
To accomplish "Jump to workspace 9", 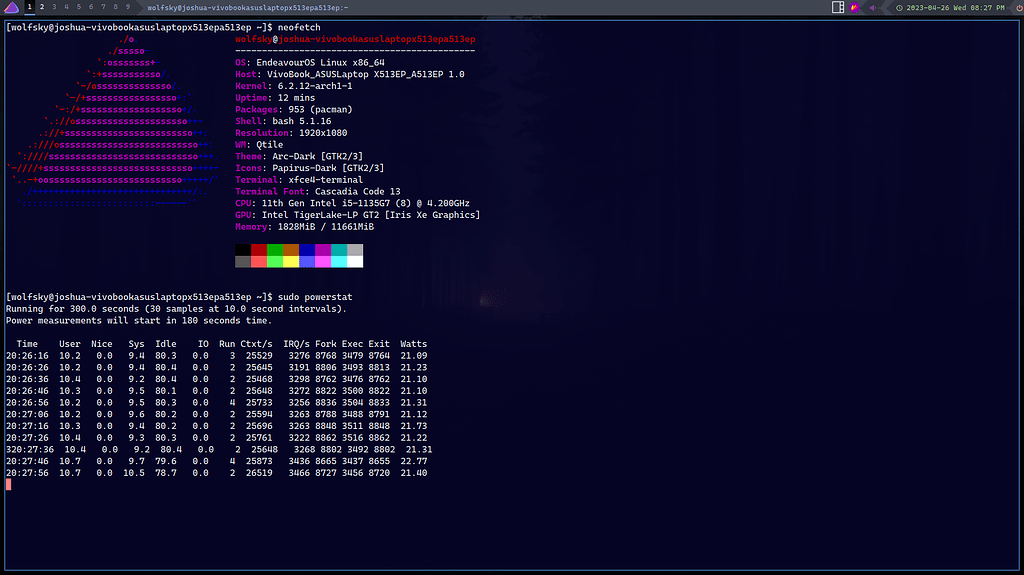I will pos(126,7).
